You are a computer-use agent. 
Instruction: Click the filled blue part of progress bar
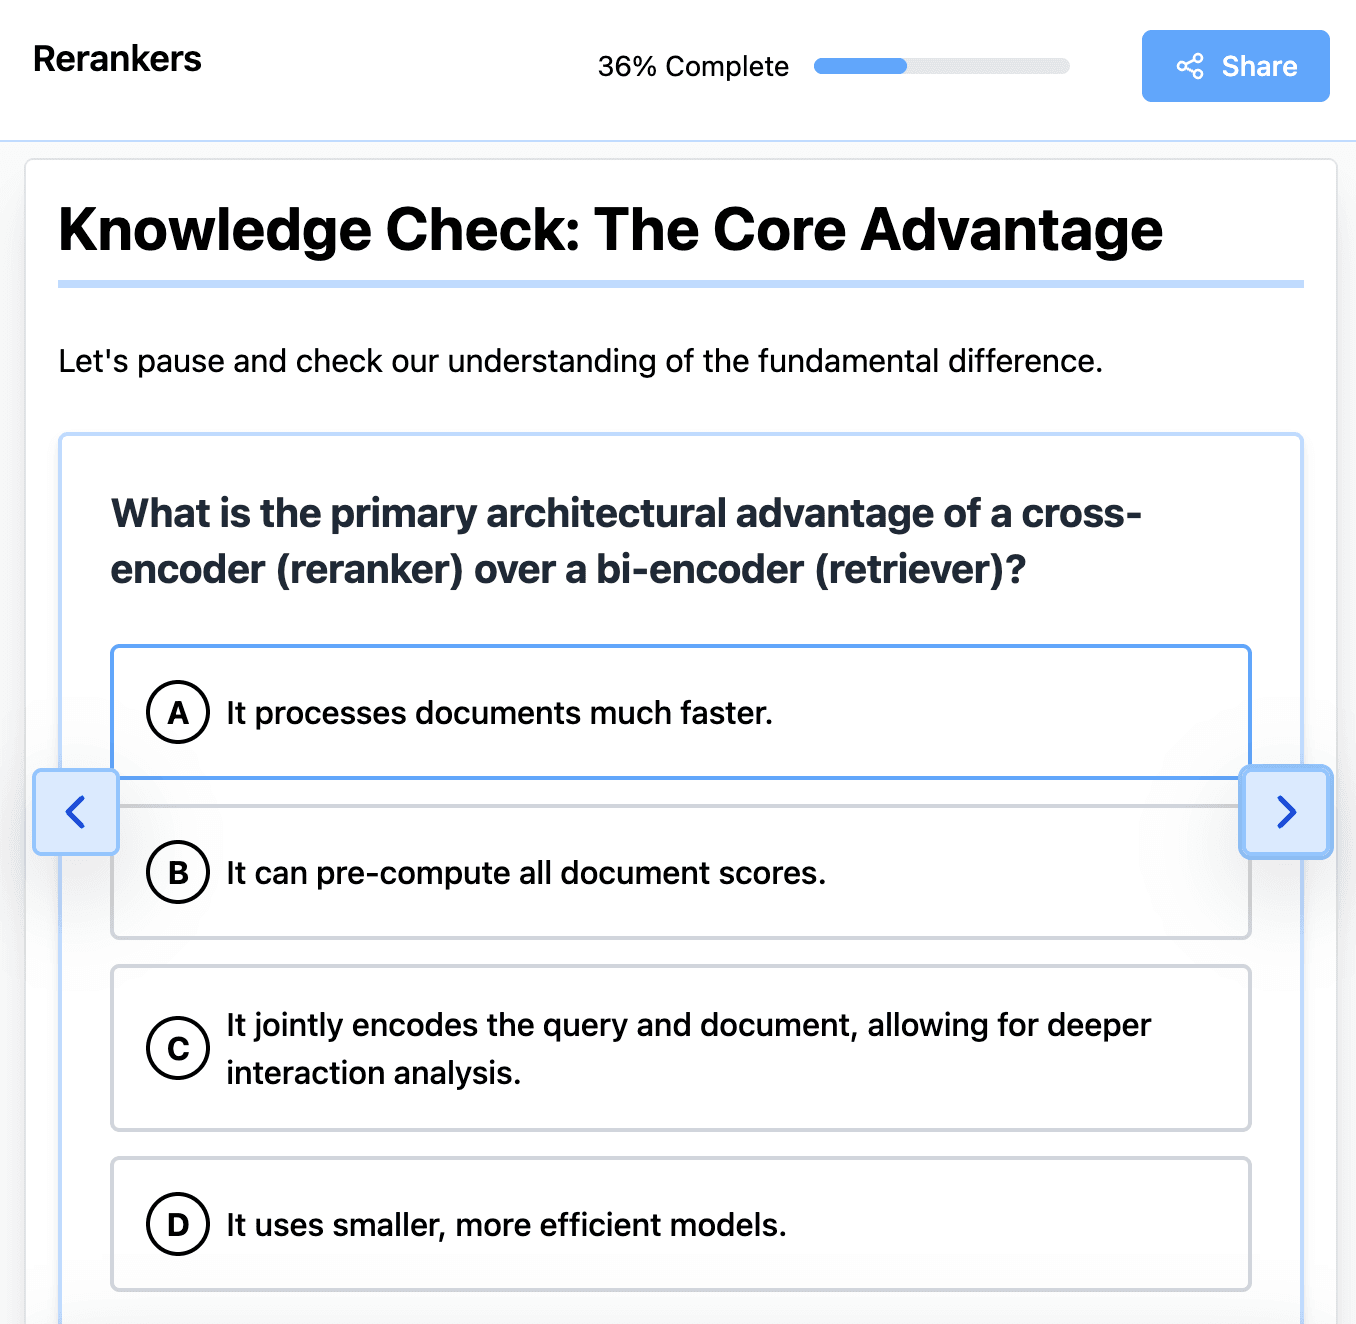(x=860, y=66)
